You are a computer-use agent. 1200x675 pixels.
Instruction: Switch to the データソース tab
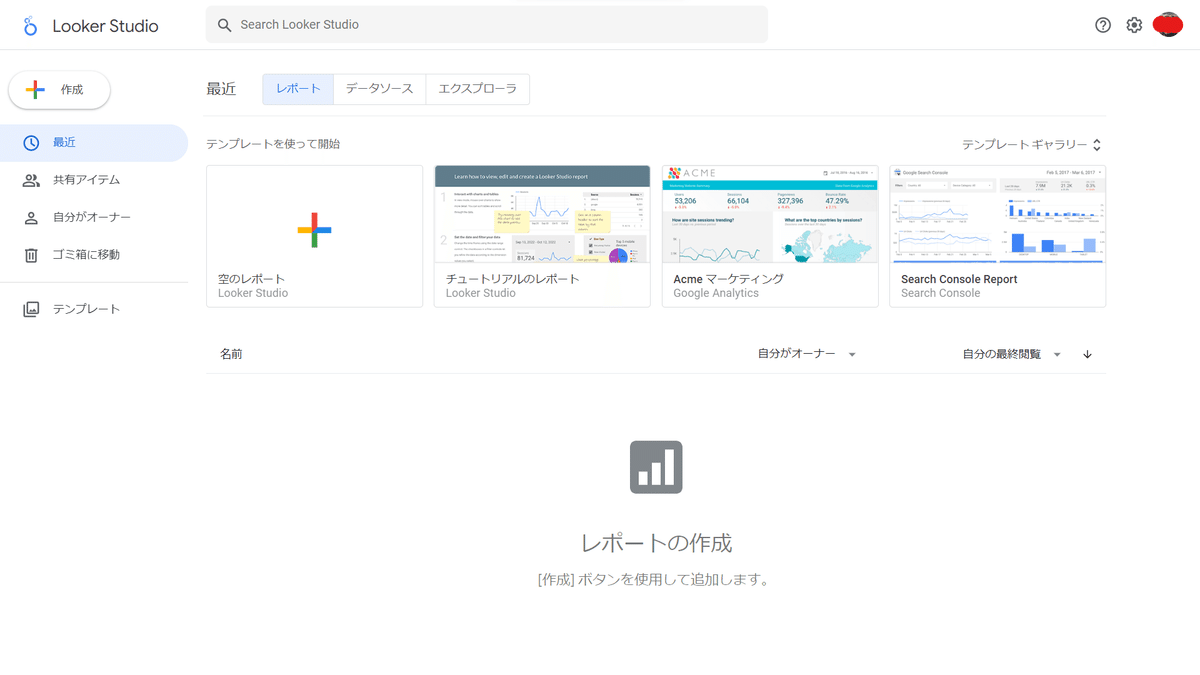point(380,89)
